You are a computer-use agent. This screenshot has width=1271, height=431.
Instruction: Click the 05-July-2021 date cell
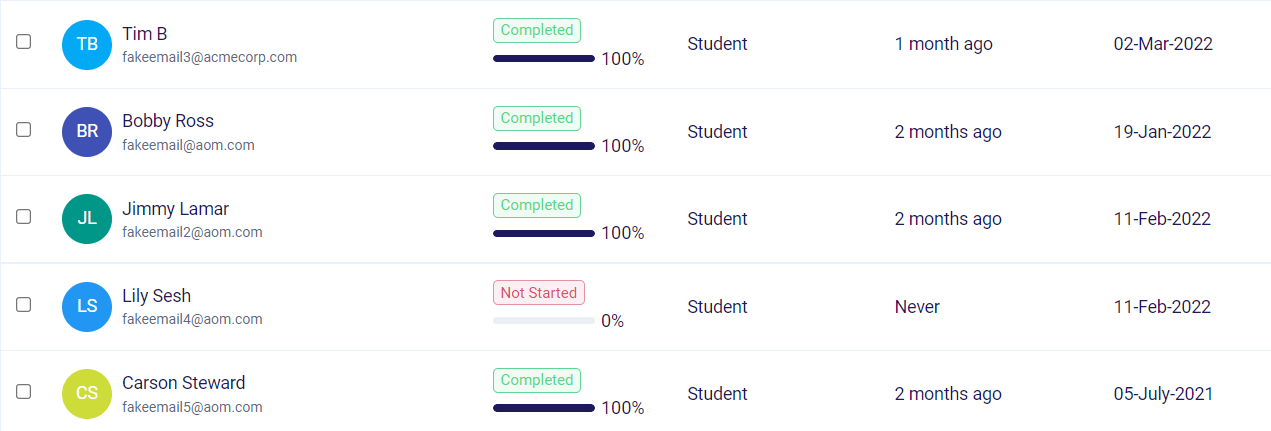1163,394
